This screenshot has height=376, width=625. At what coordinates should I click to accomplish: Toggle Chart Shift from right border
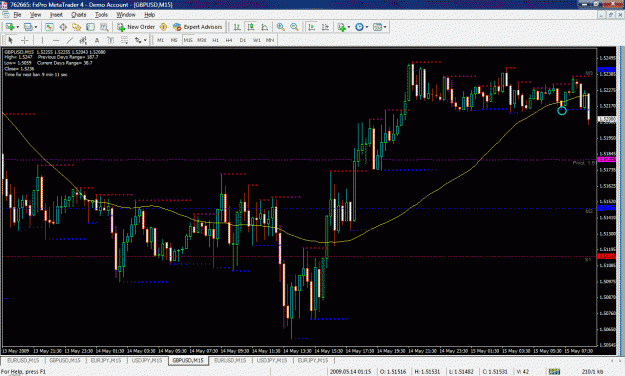(325, 27)
